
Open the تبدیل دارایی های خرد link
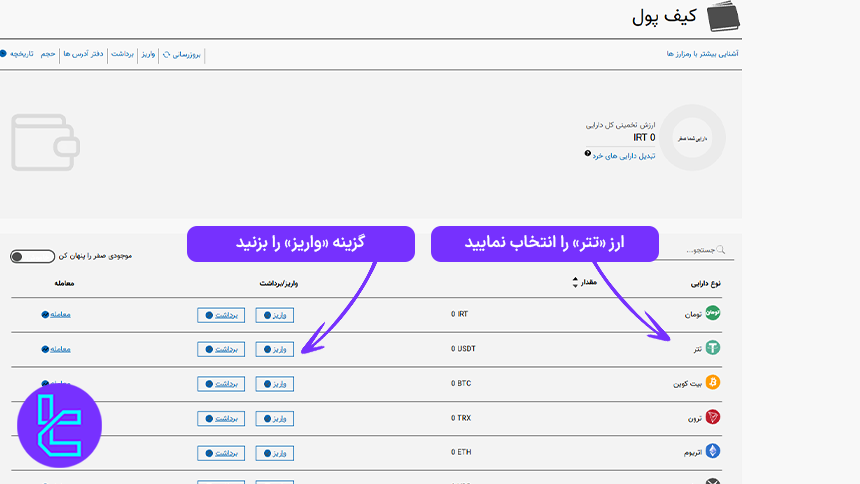tap(624, 156)
